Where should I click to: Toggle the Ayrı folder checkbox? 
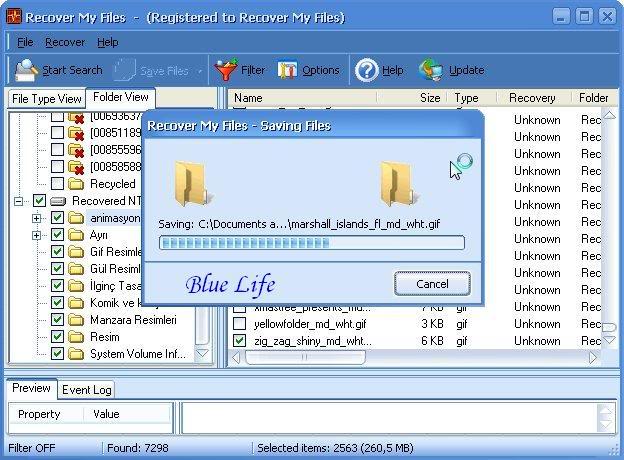tap(57, 235)
